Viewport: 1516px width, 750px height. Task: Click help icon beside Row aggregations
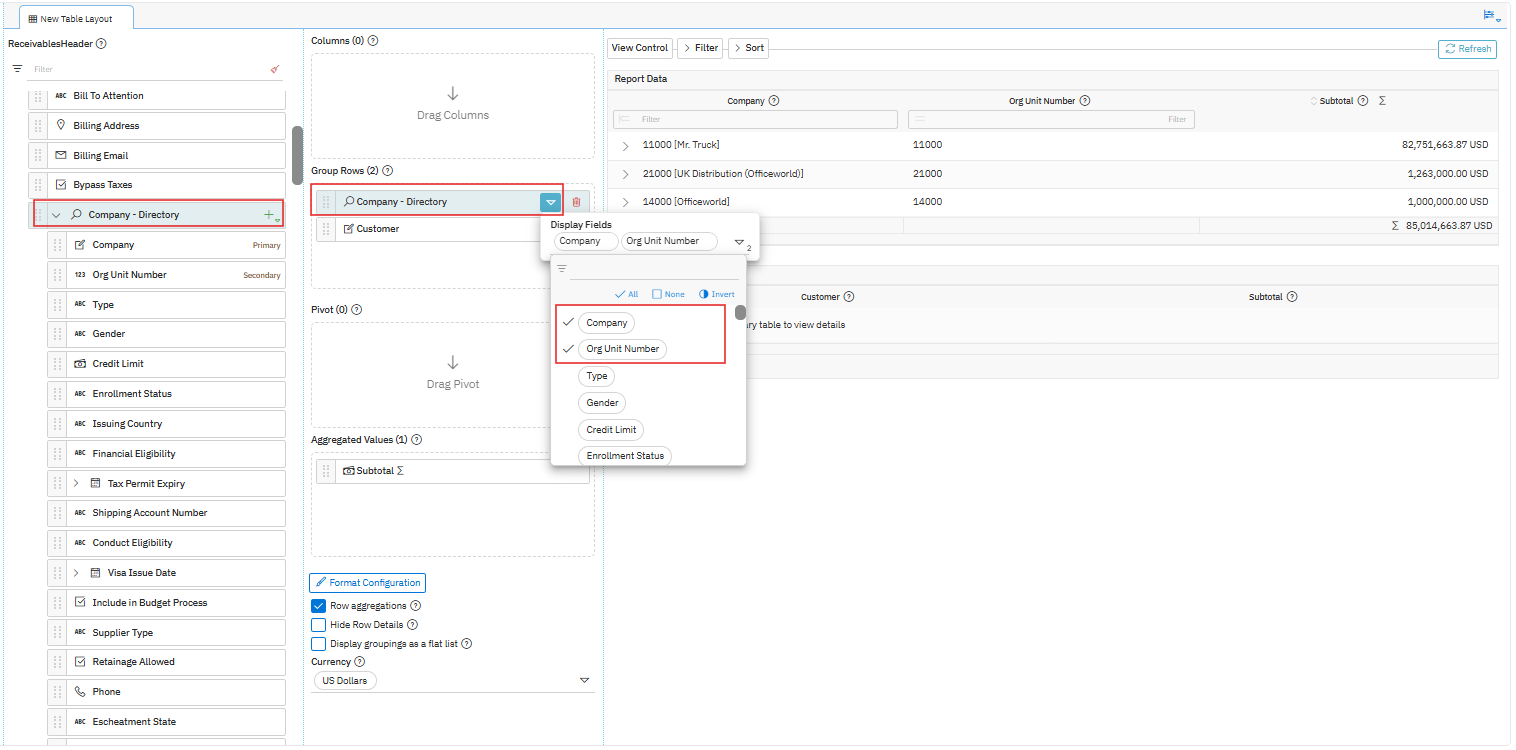[416, 606]
